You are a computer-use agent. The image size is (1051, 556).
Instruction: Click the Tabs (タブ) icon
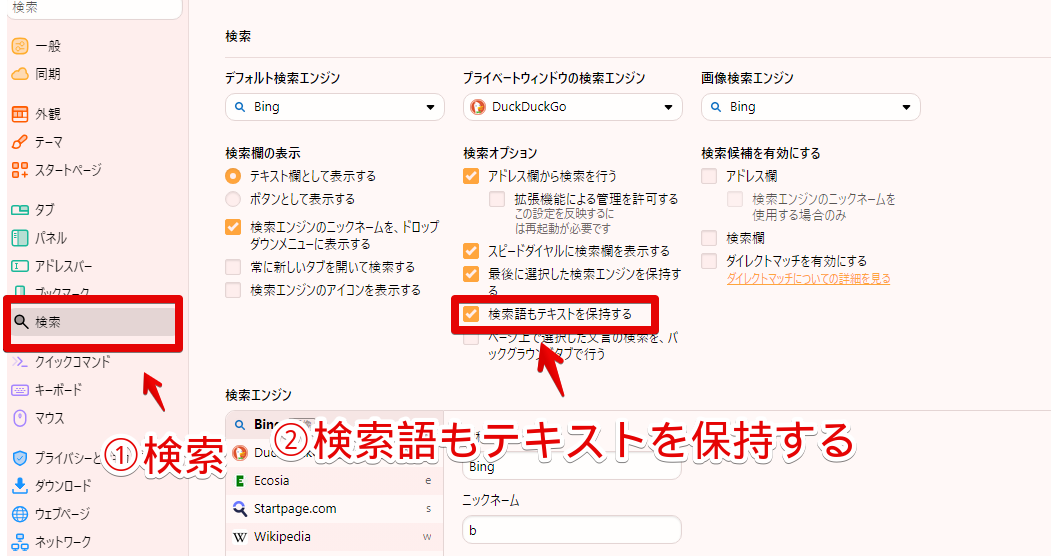click(x=20, y=210)
